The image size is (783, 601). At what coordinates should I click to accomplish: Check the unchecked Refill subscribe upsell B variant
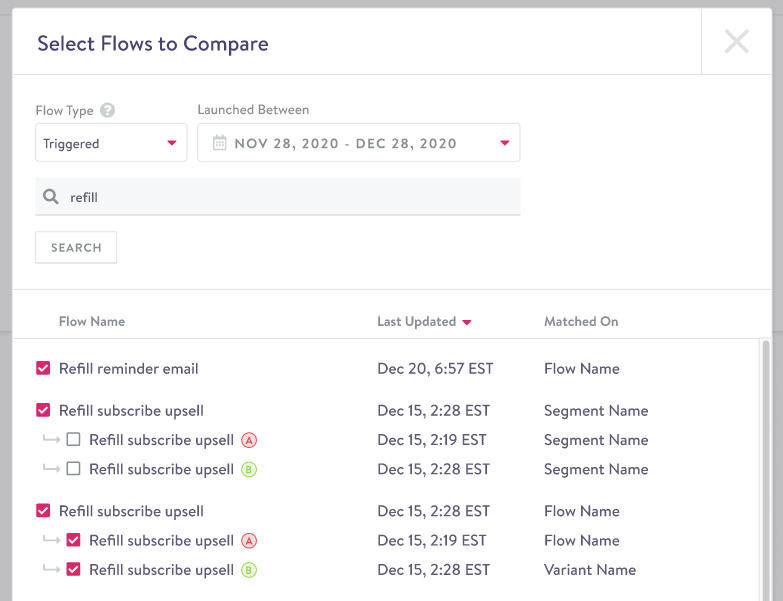point(73,469)
